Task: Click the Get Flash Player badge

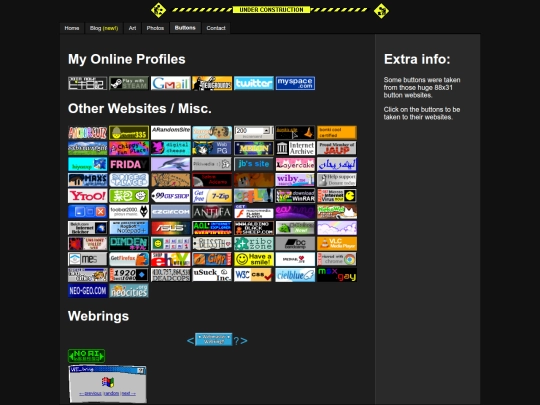Action: [x=254, y=212]
